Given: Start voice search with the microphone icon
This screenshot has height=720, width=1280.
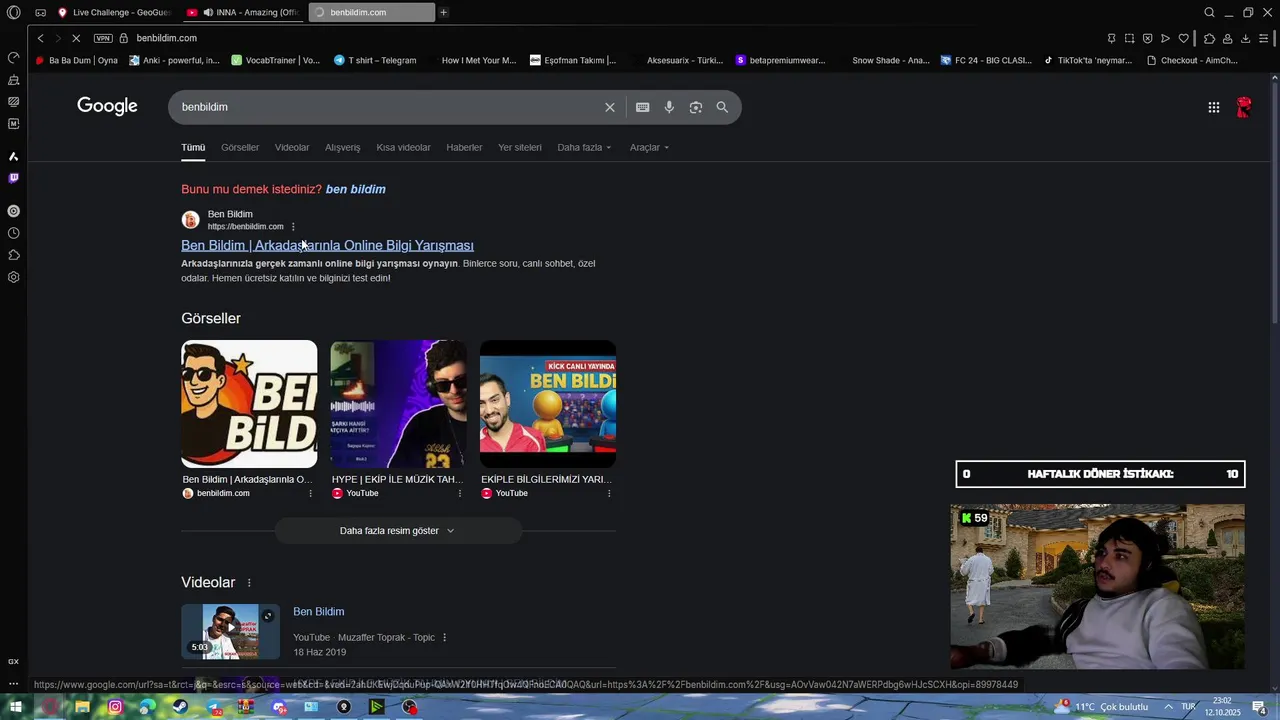Looking at the screenshot, I should 669,107.
